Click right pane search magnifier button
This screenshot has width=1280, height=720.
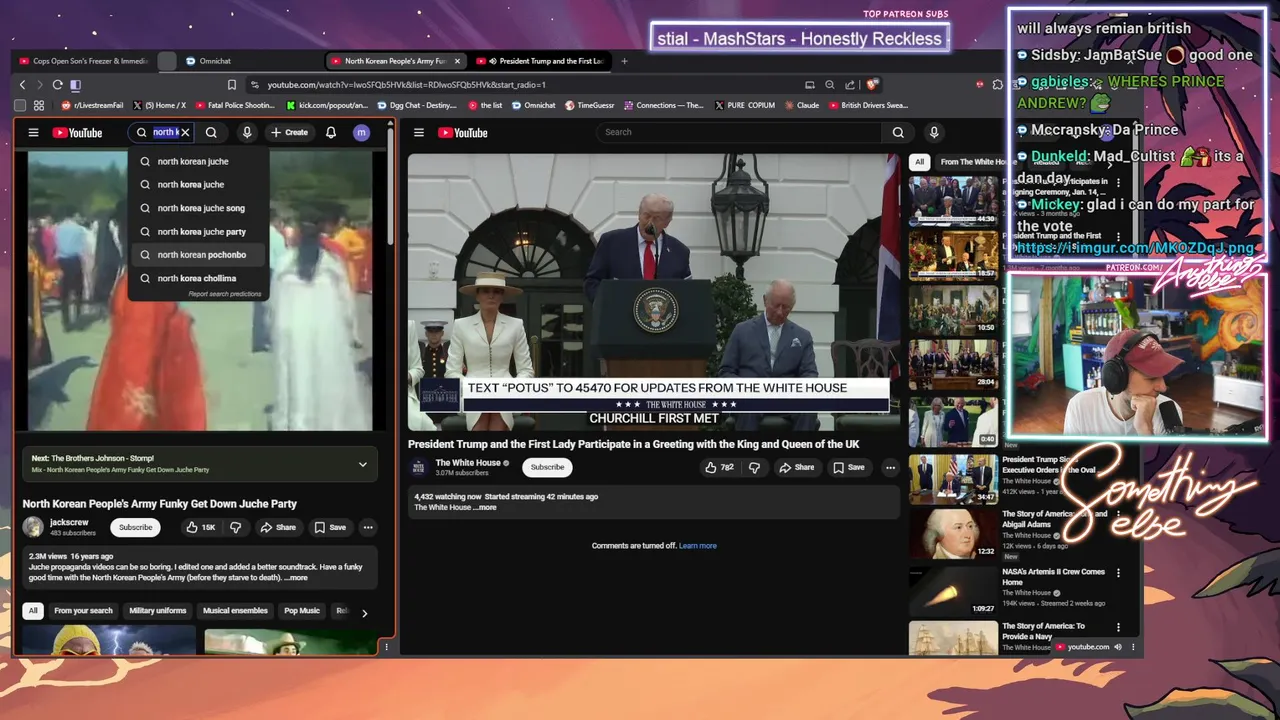898,132
